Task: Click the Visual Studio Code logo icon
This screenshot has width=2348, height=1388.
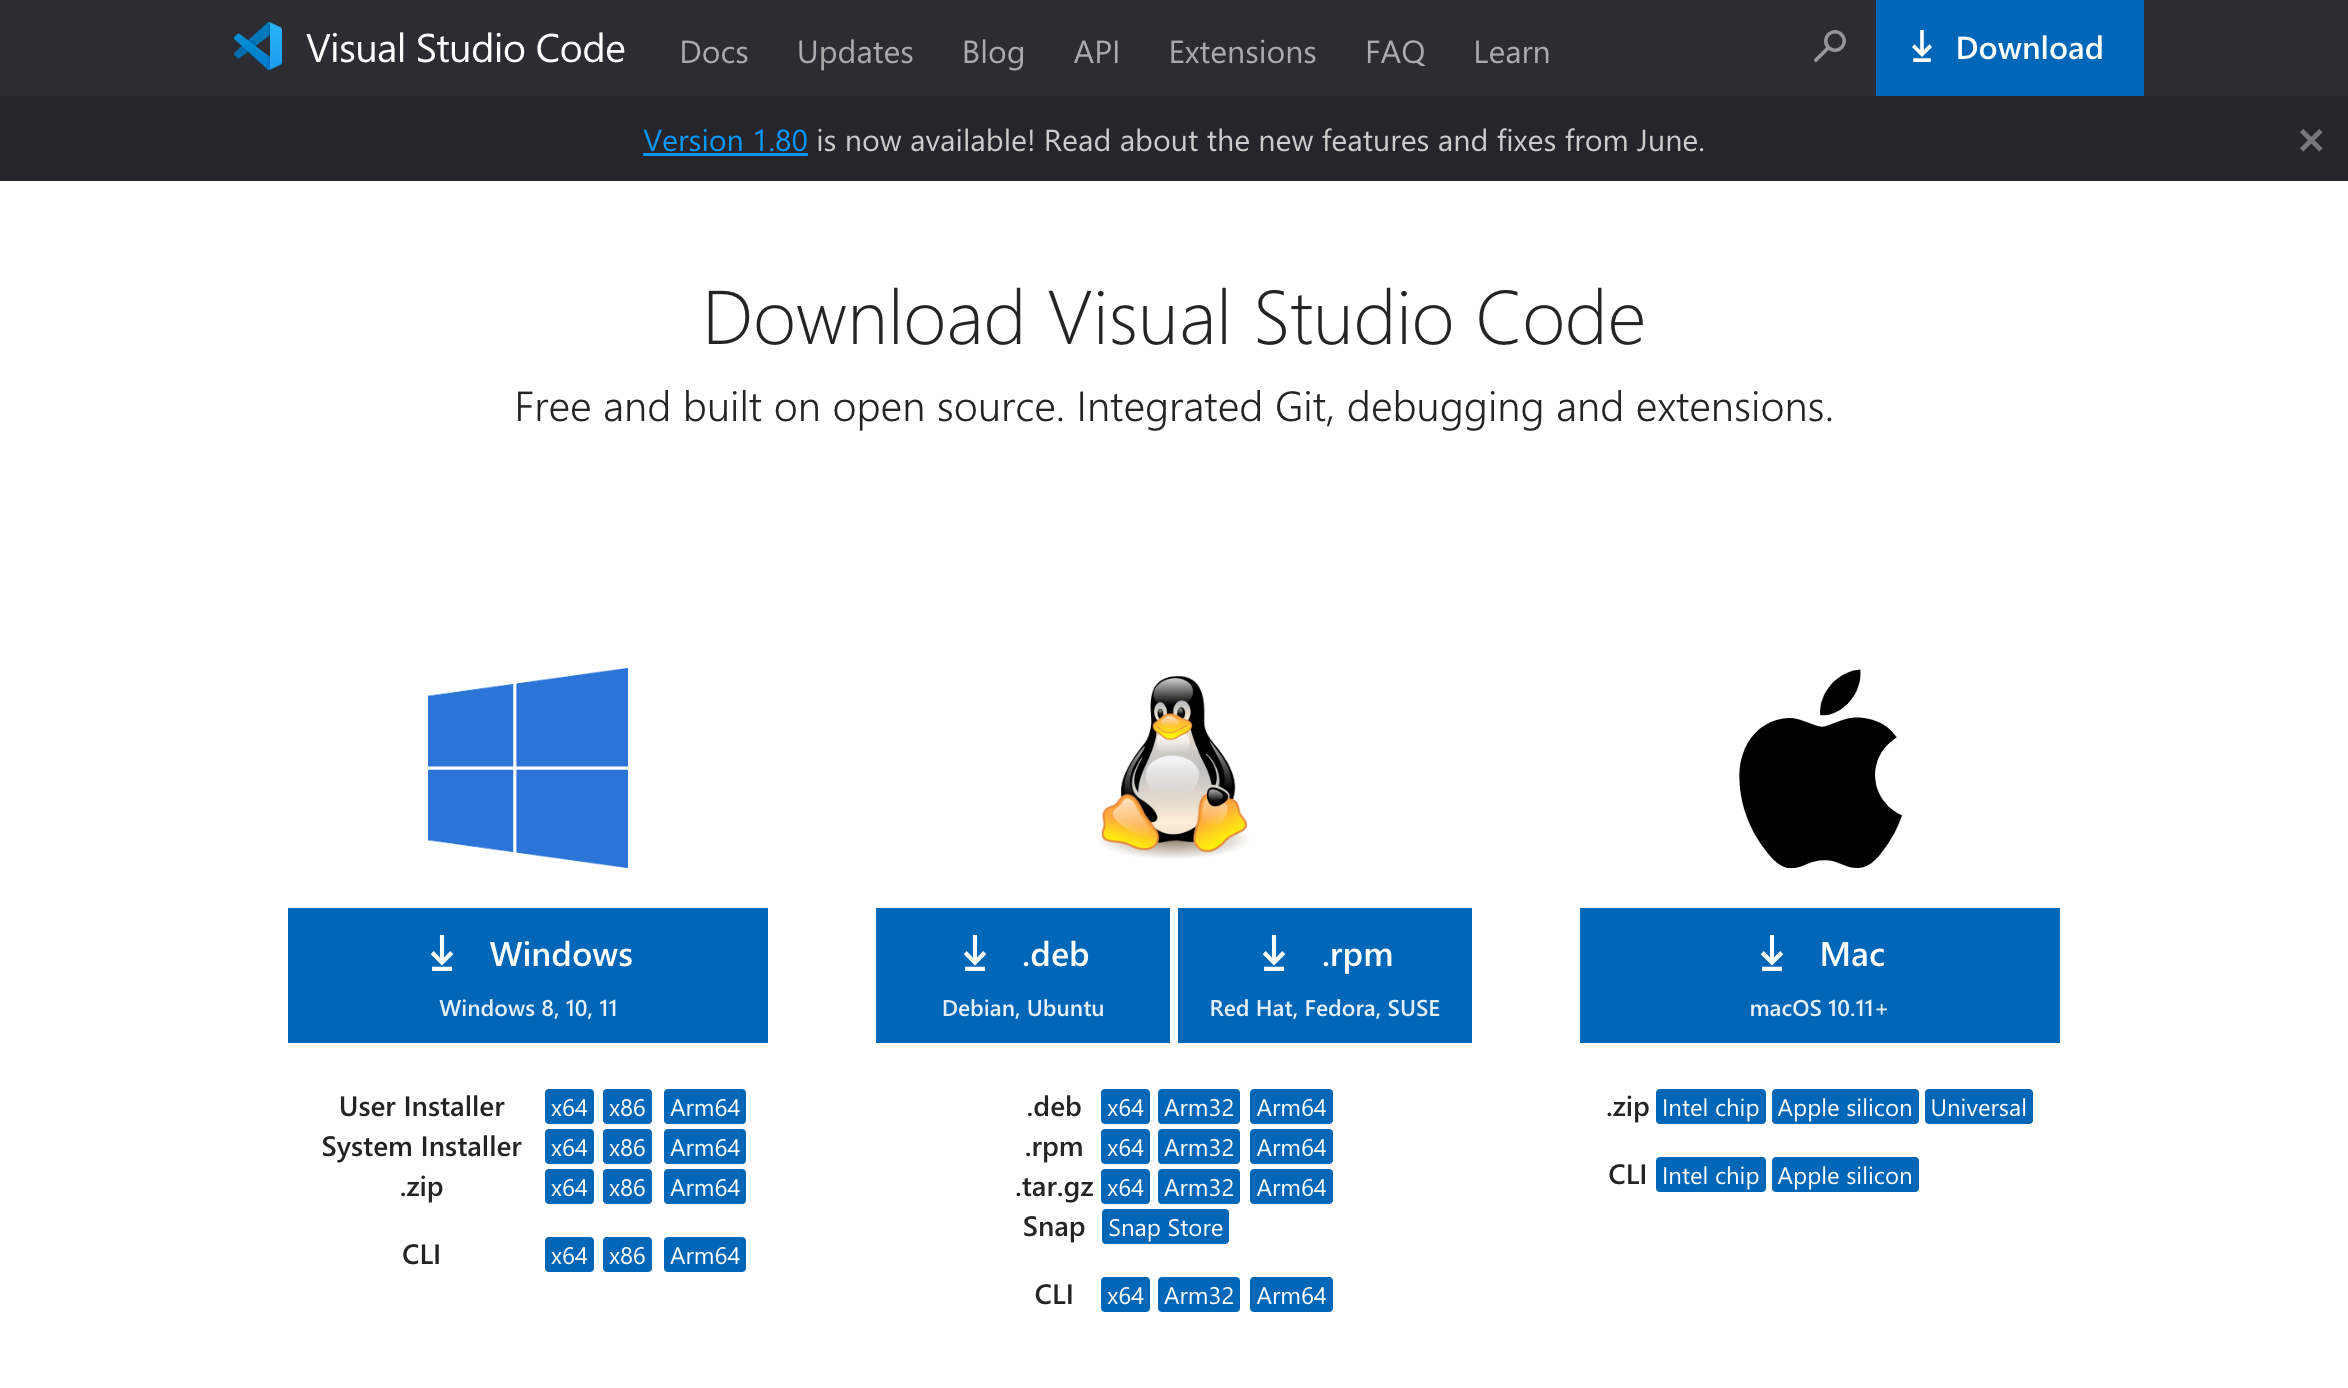Action: coord(258,47)
